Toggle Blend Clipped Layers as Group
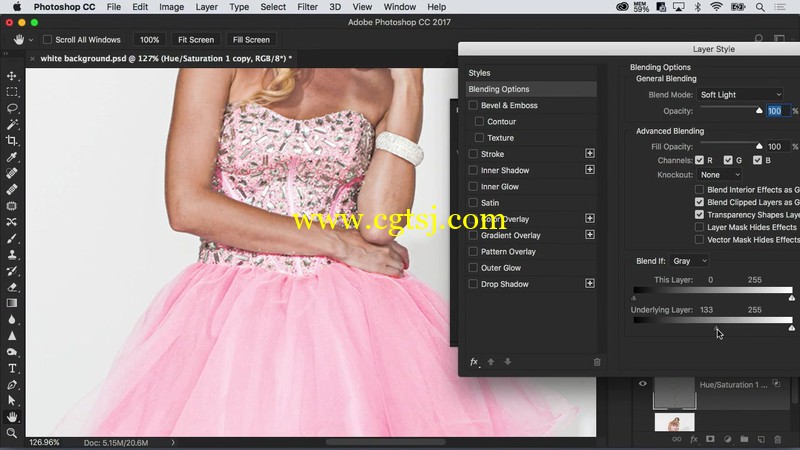 point(699,202)
